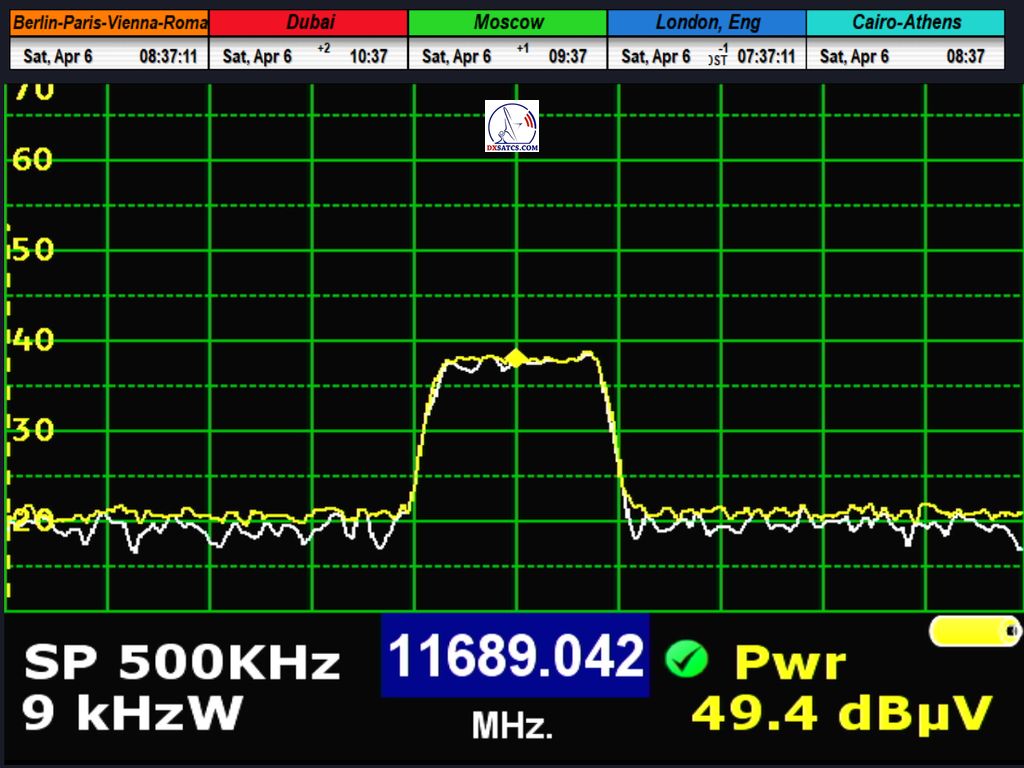
Task: Choose the London, Eng clock header
Action: tap(707, 22)
